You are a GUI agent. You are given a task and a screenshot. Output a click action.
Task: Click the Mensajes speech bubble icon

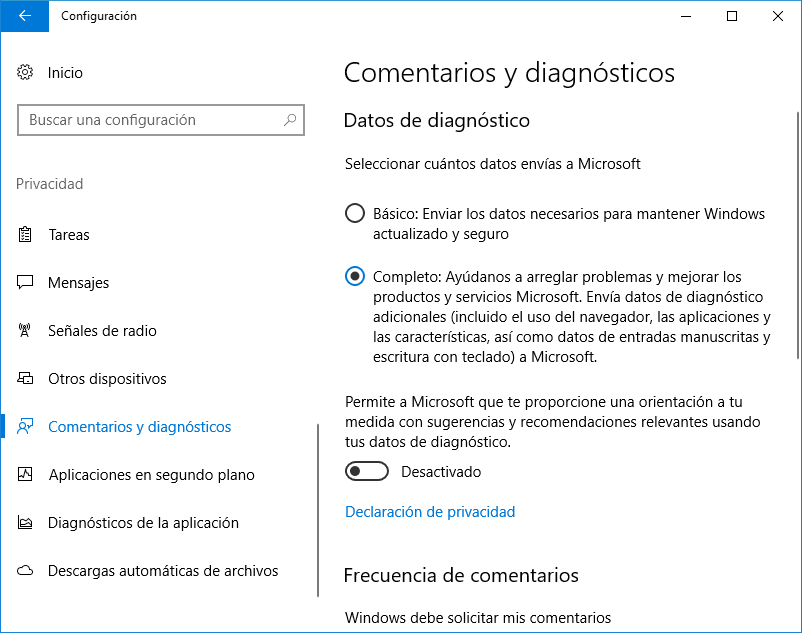(x=26, y=283)
